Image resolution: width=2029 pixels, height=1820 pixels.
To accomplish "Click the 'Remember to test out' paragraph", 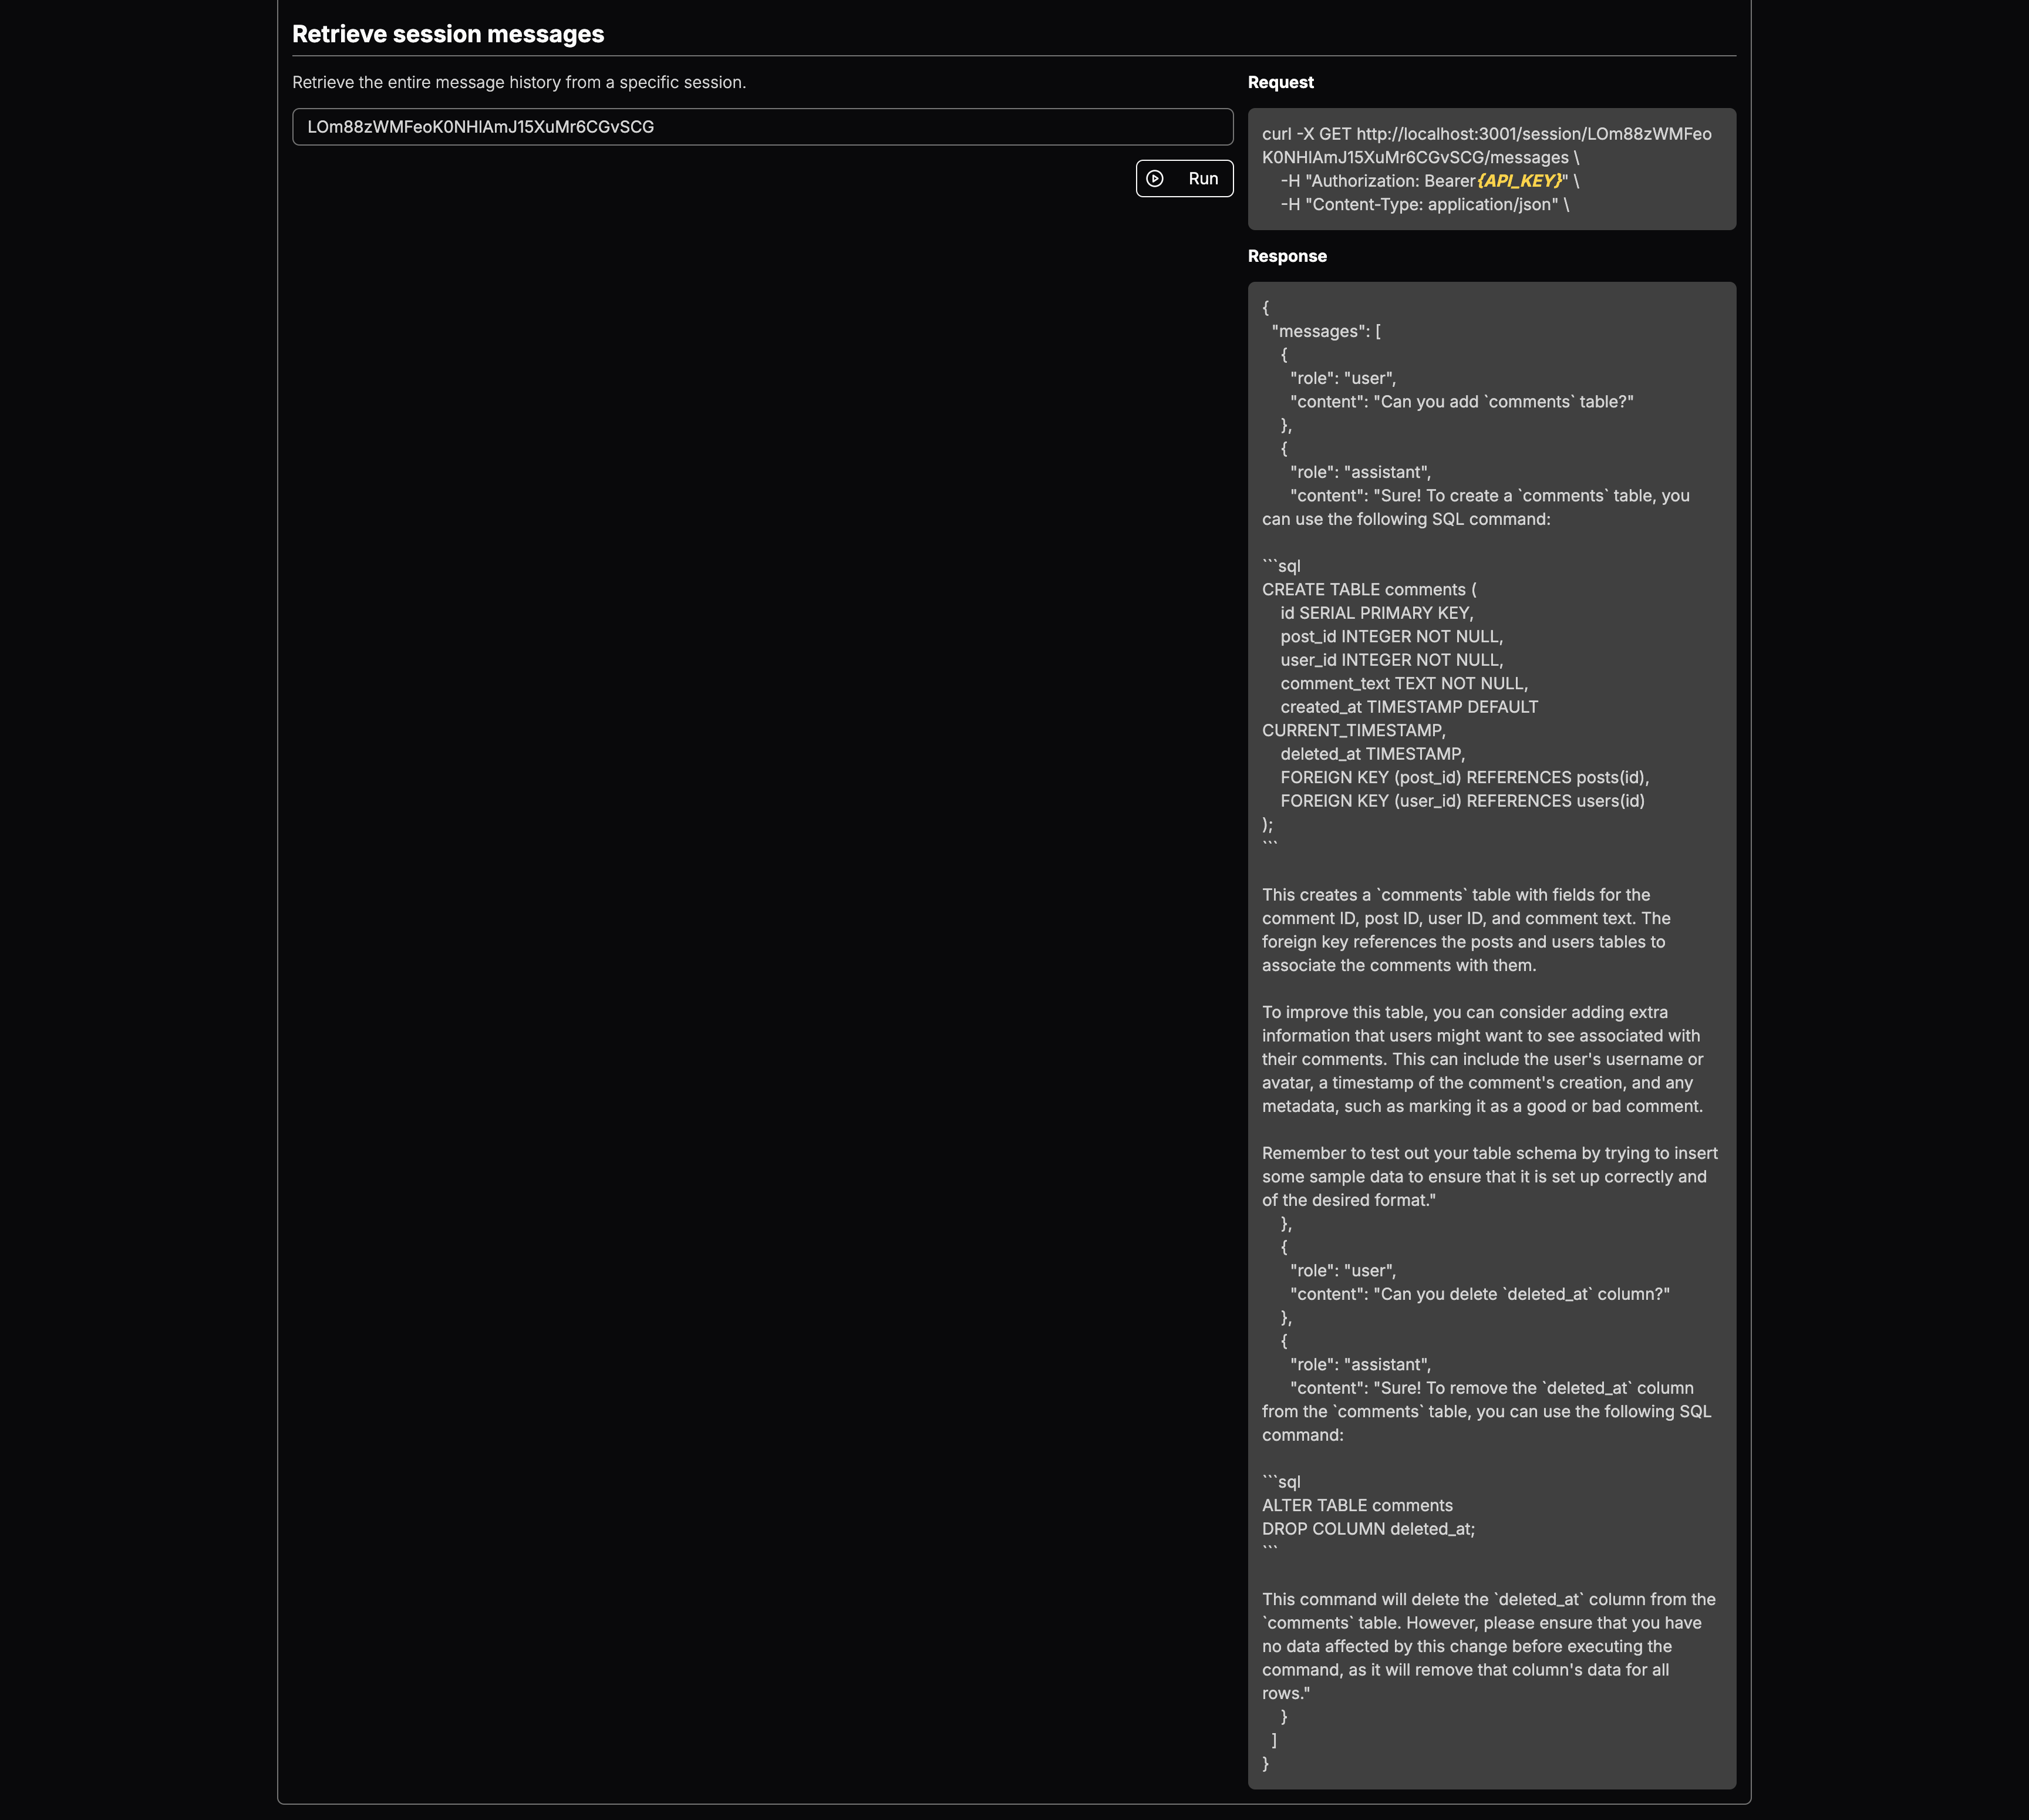I will coord(1490,1177).
